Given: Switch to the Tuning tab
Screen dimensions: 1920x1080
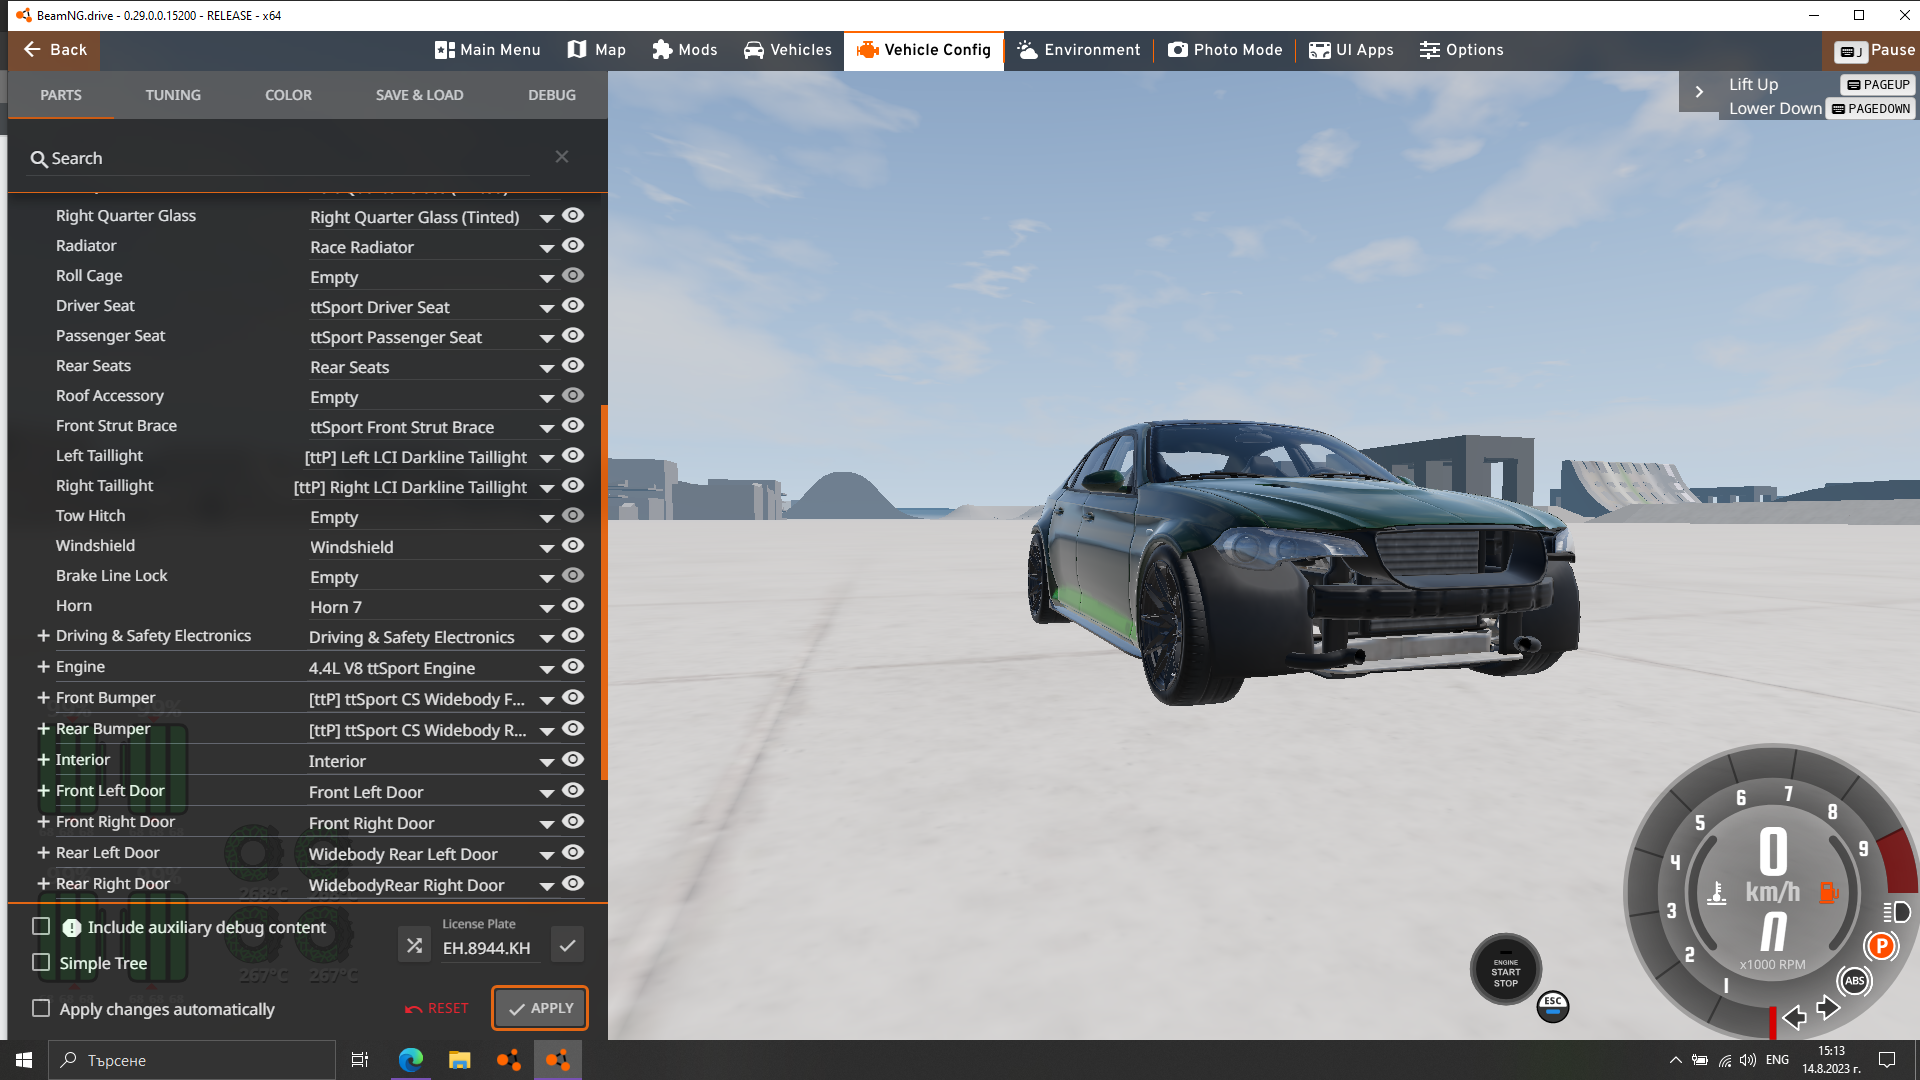Looking at the screenshot, I should point(173,95).
